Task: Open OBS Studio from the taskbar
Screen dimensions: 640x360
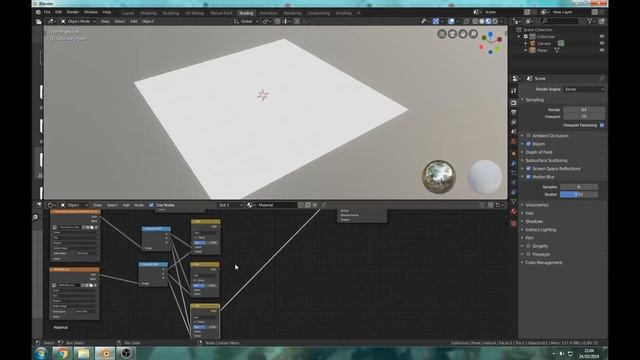Action: [126, 353]
